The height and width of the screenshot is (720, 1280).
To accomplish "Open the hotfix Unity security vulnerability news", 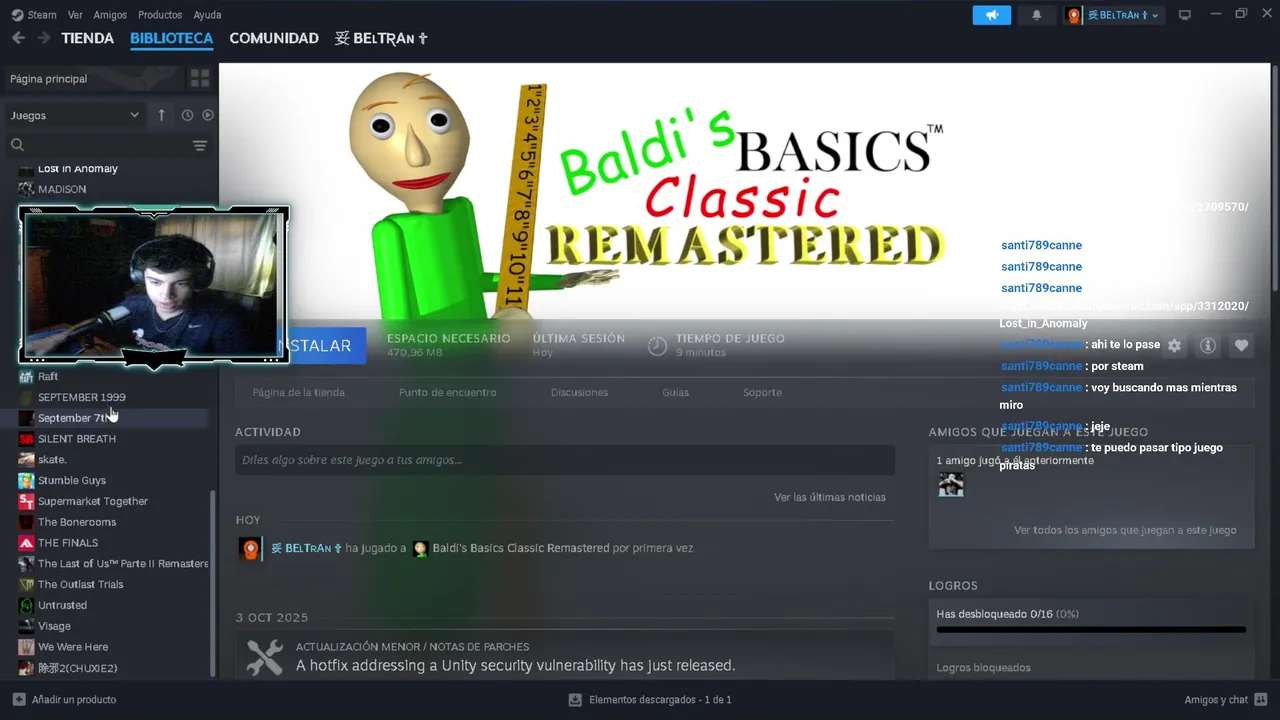I will (515, 665).
